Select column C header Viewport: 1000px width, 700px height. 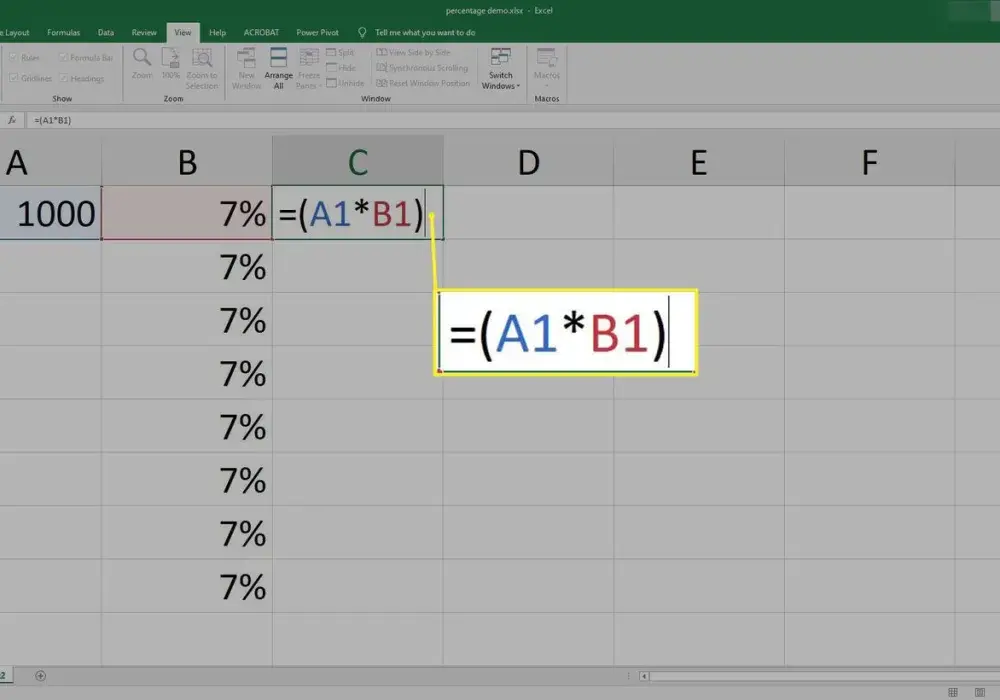click(358, 162)
